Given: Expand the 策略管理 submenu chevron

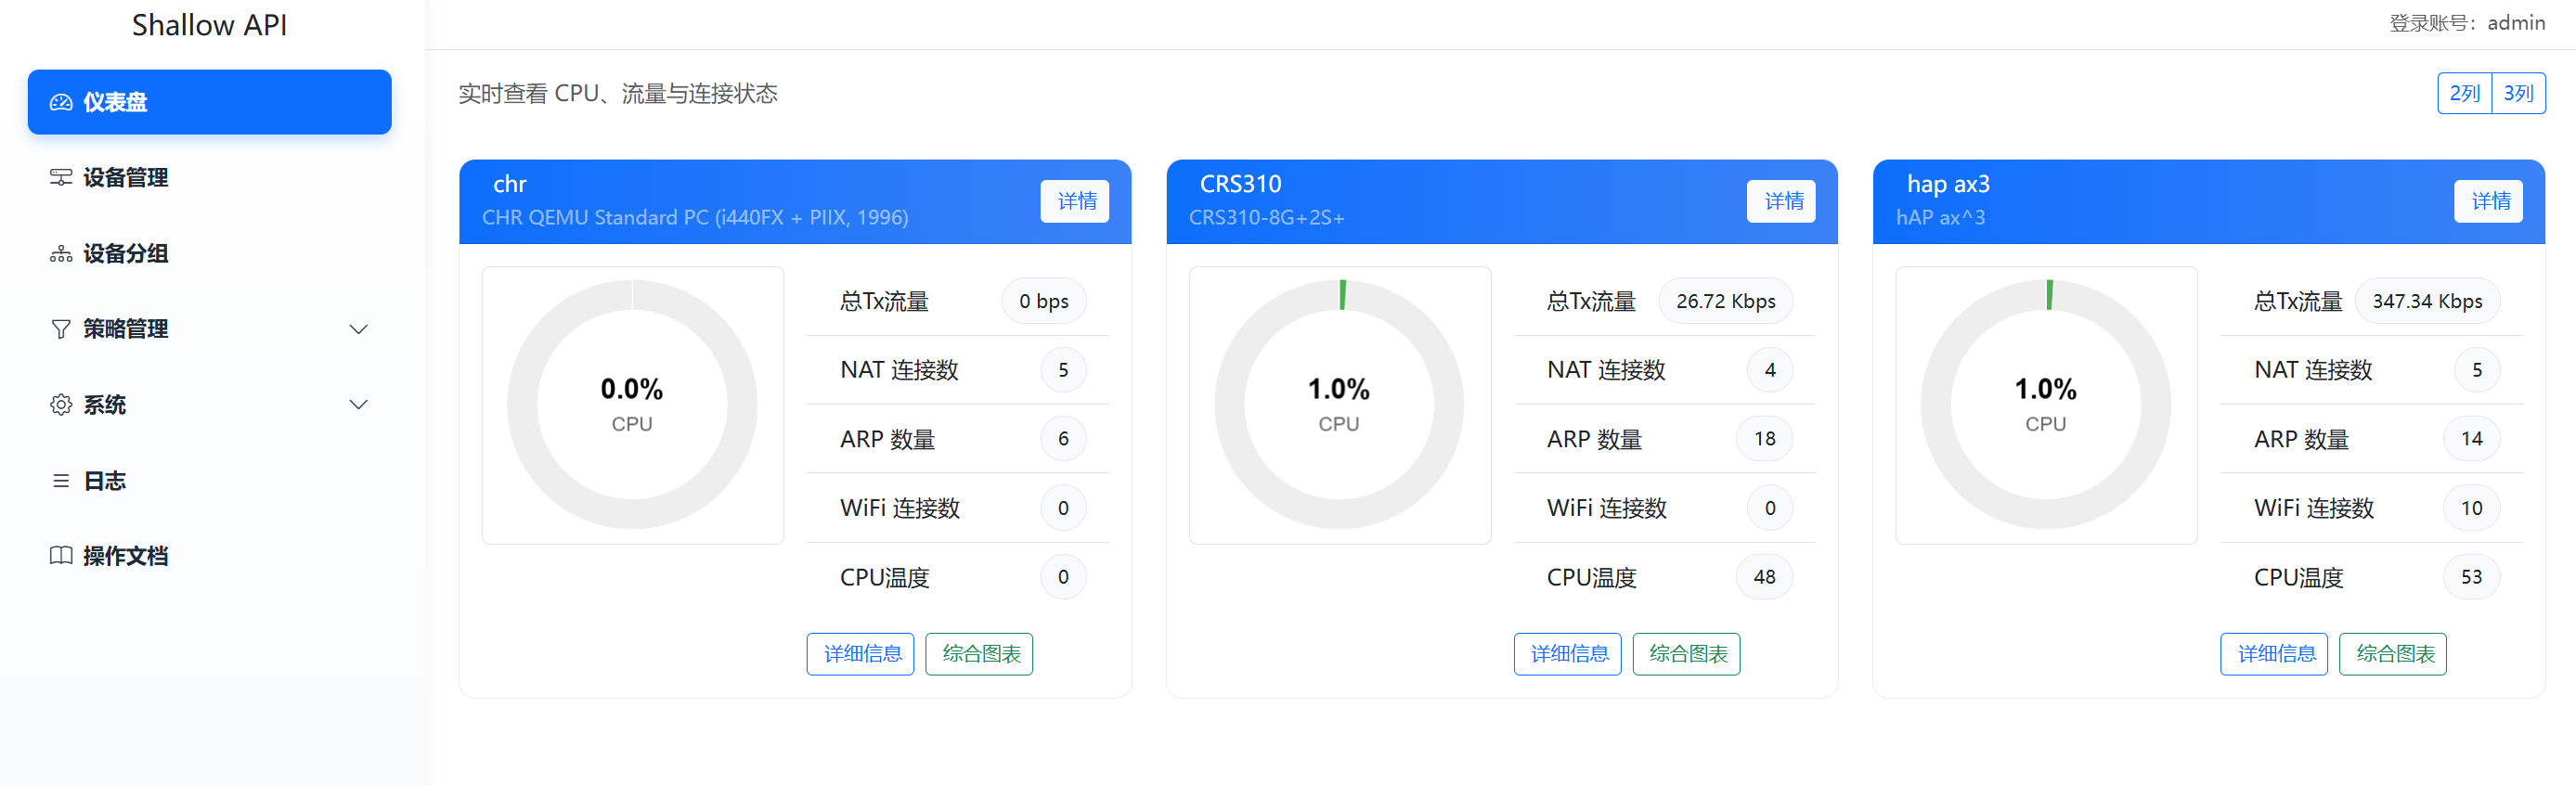Looking at the screenshot, I should [x=358, y=329].
